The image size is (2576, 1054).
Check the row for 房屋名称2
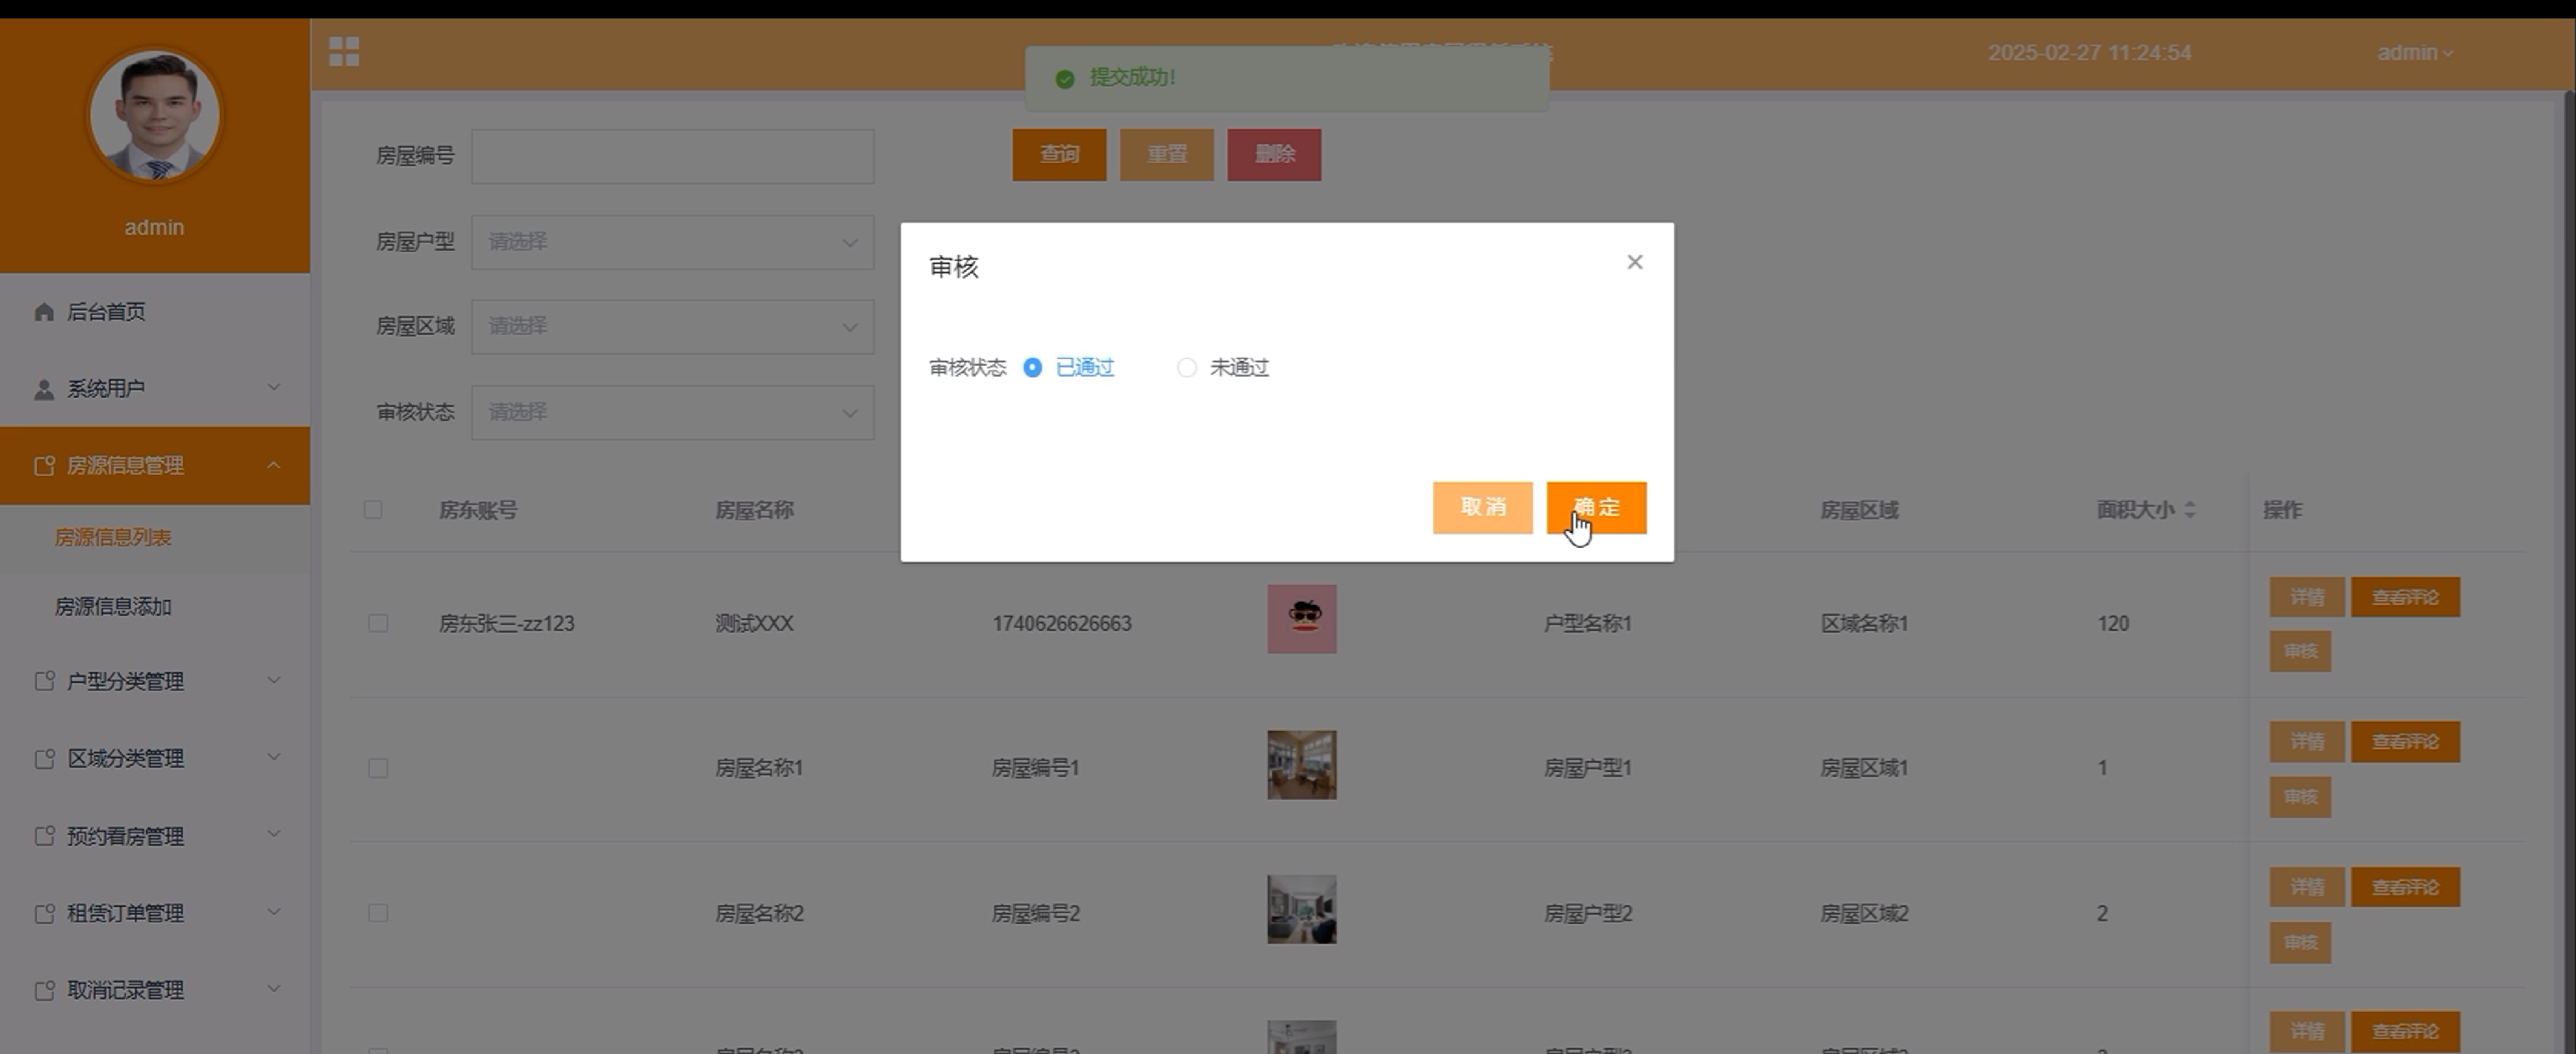pyautogui.click(x=378, y=913)
